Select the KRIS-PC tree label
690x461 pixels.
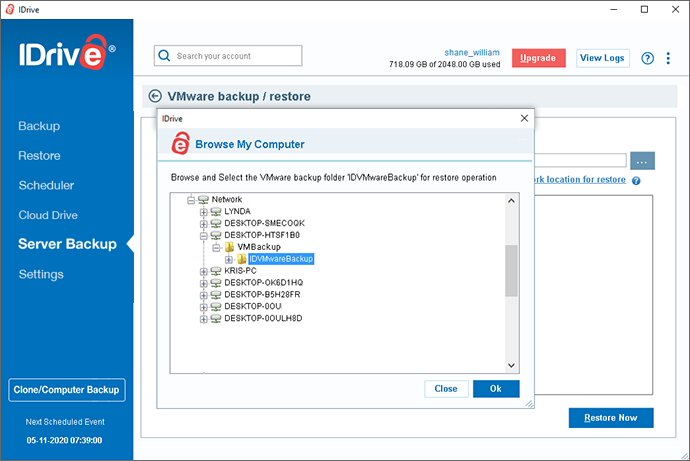click(240, 271)
